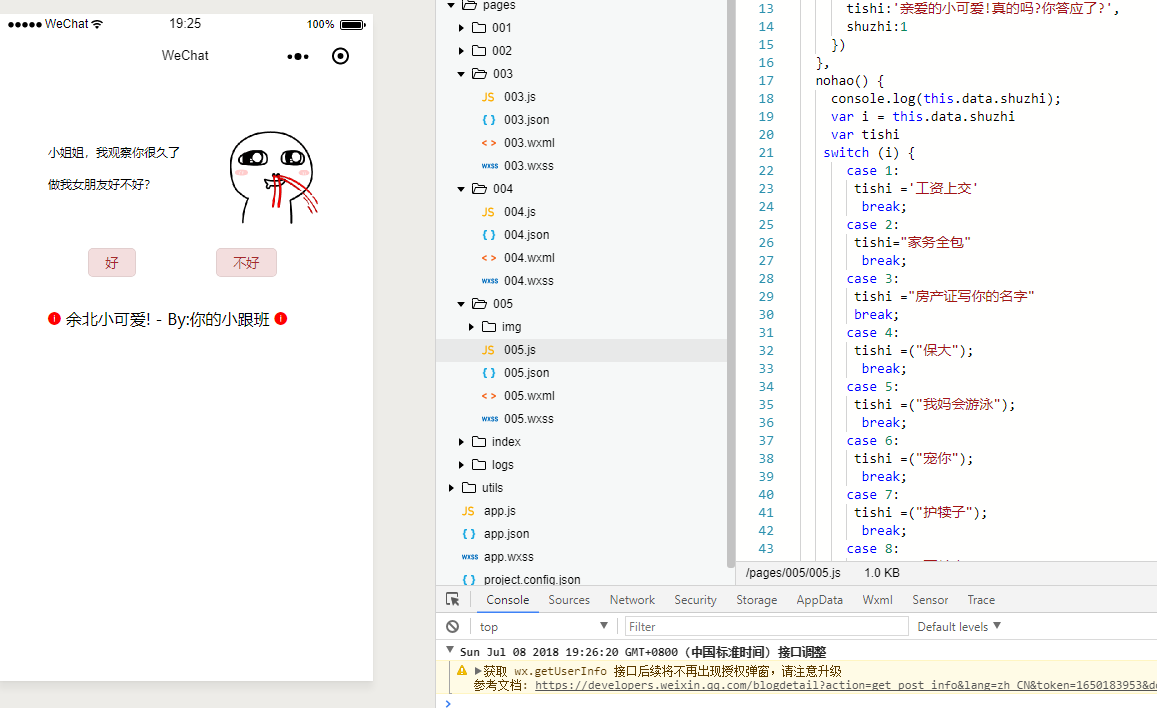Tap the 不好 button in the simulator
Image resolution: width=1157 pixels, height=708 pixels.
(246, 263)
